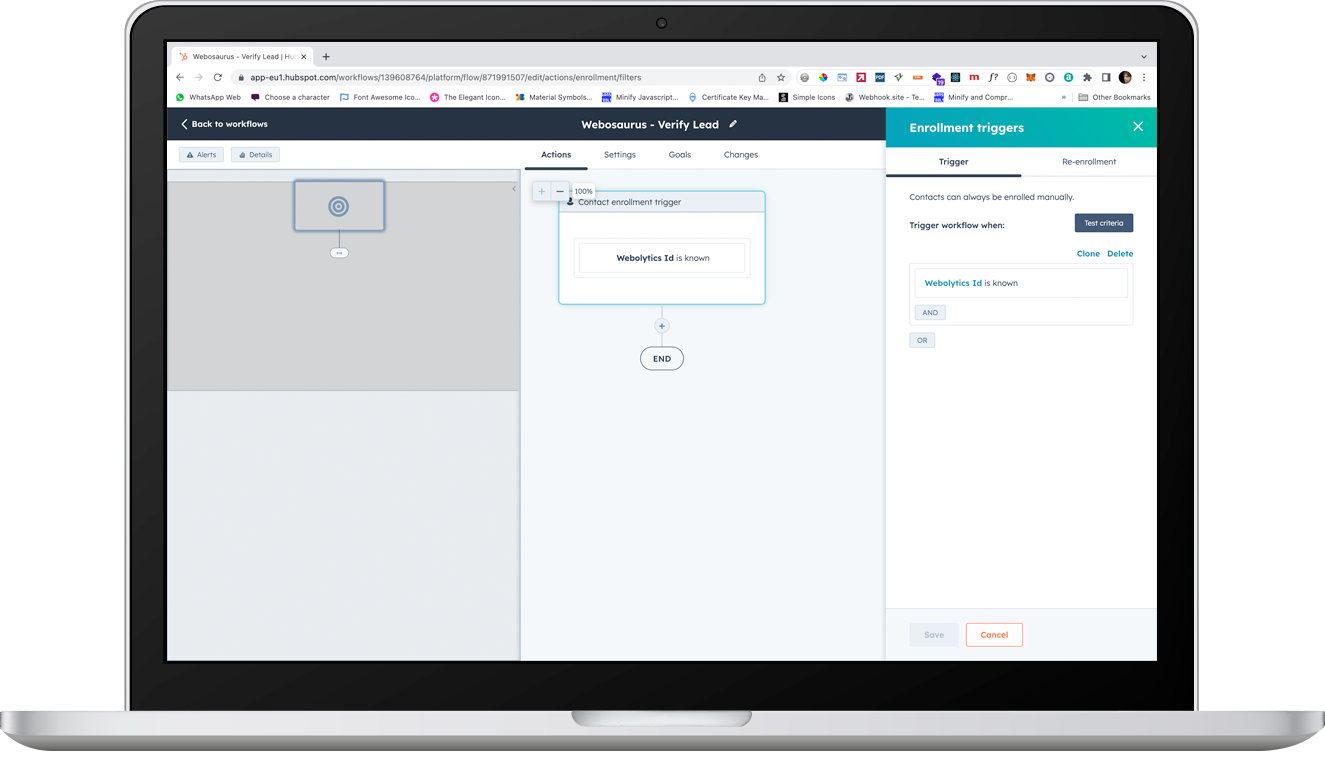Screen dimensions: 1325x780
Task: Switch to the Settings tab
Action: point(620,154)
